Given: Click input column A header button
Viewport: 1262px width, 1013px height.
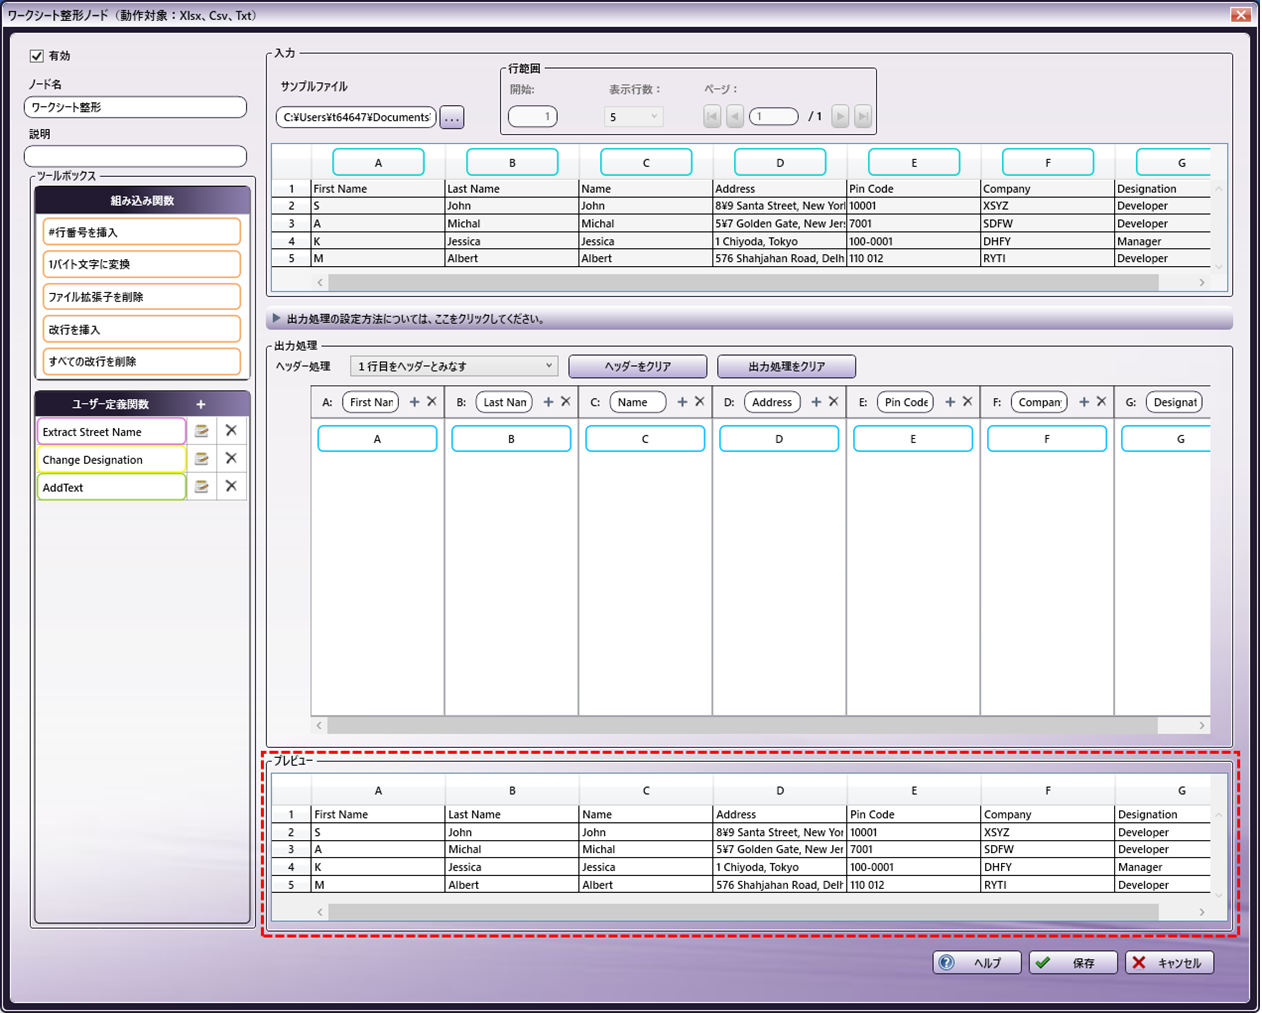Looking at the screenshot, I should 378,162.
